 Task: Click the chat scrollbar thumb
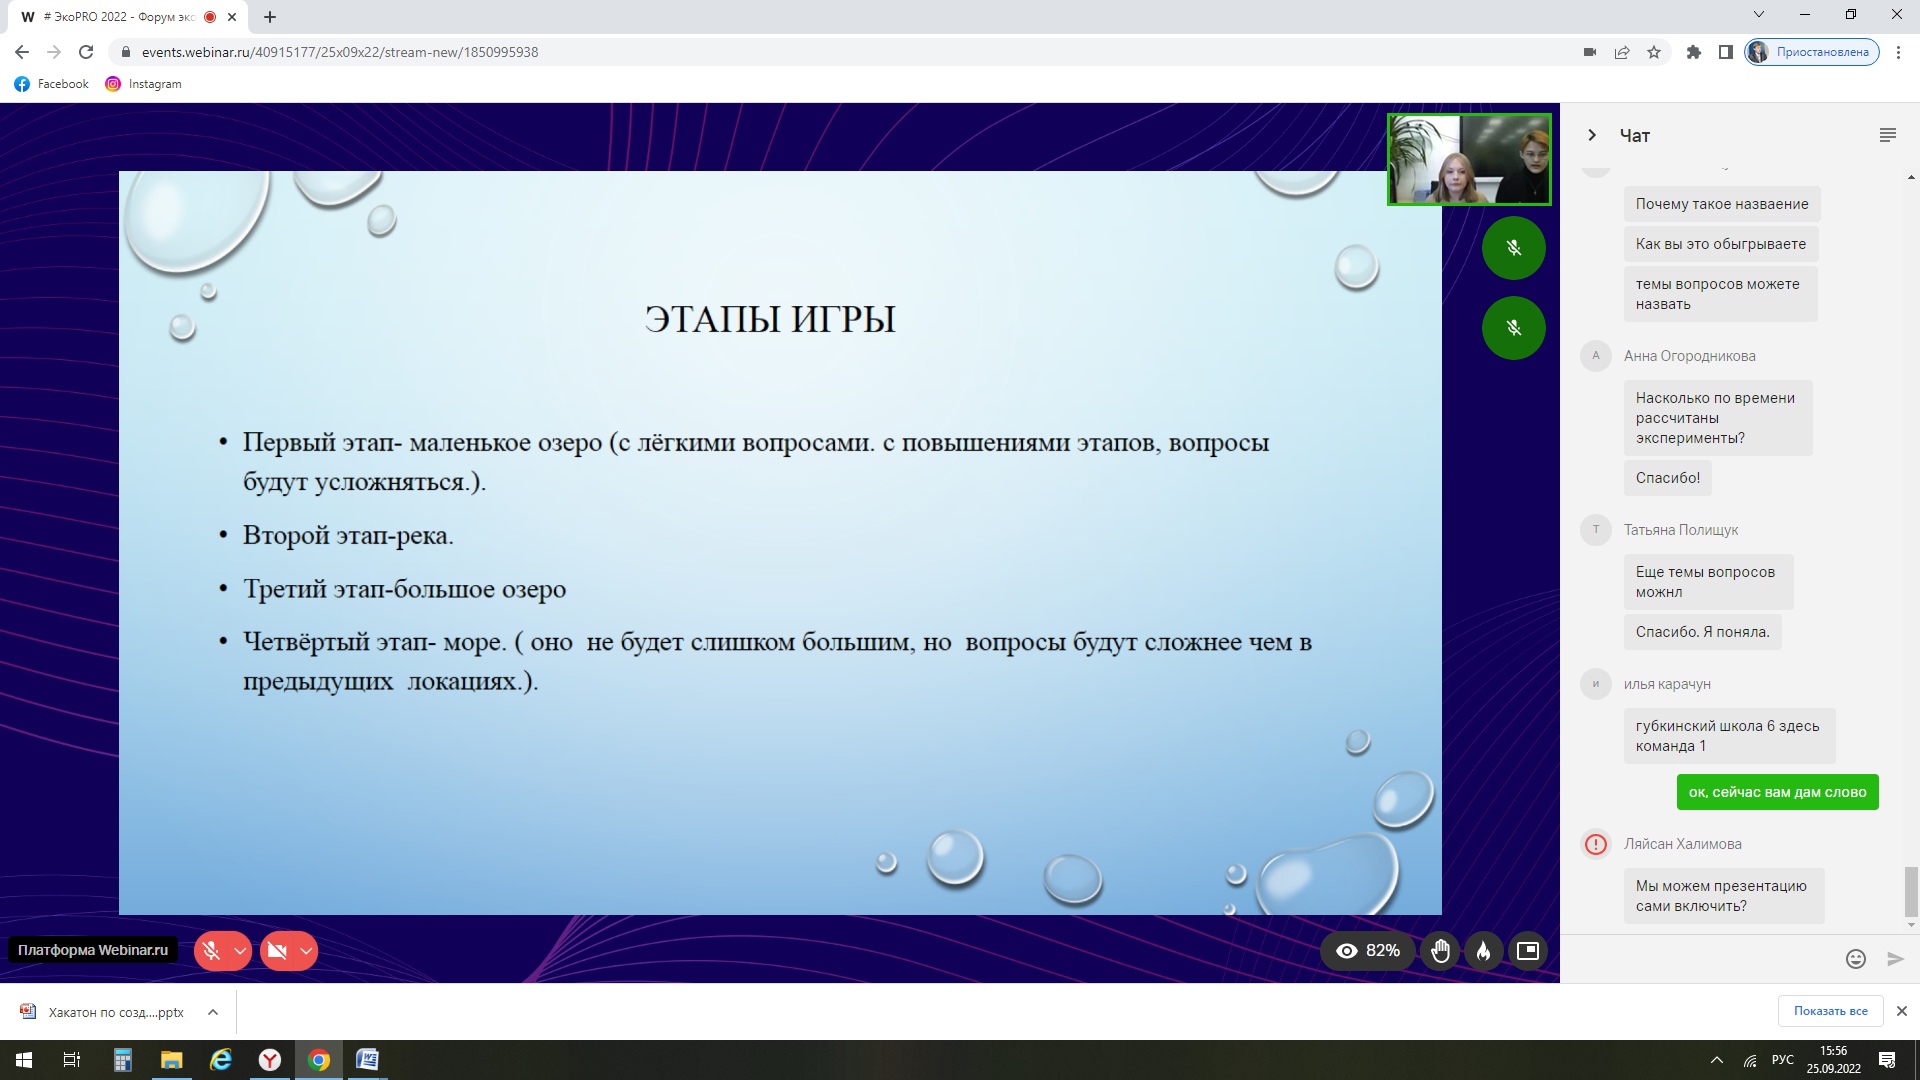pos(1911,891)
